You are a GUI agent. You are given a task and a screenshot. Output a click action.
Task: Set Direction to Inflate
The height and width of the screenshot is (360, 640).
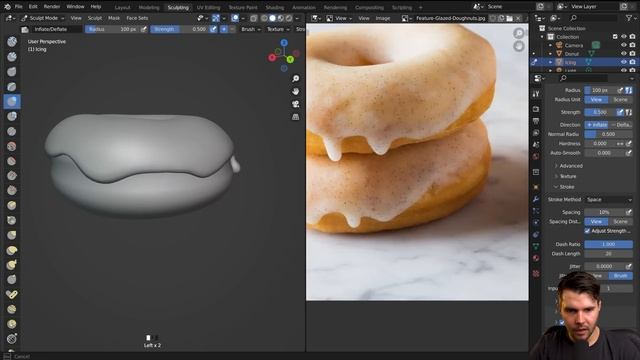[x=597, y=124]
